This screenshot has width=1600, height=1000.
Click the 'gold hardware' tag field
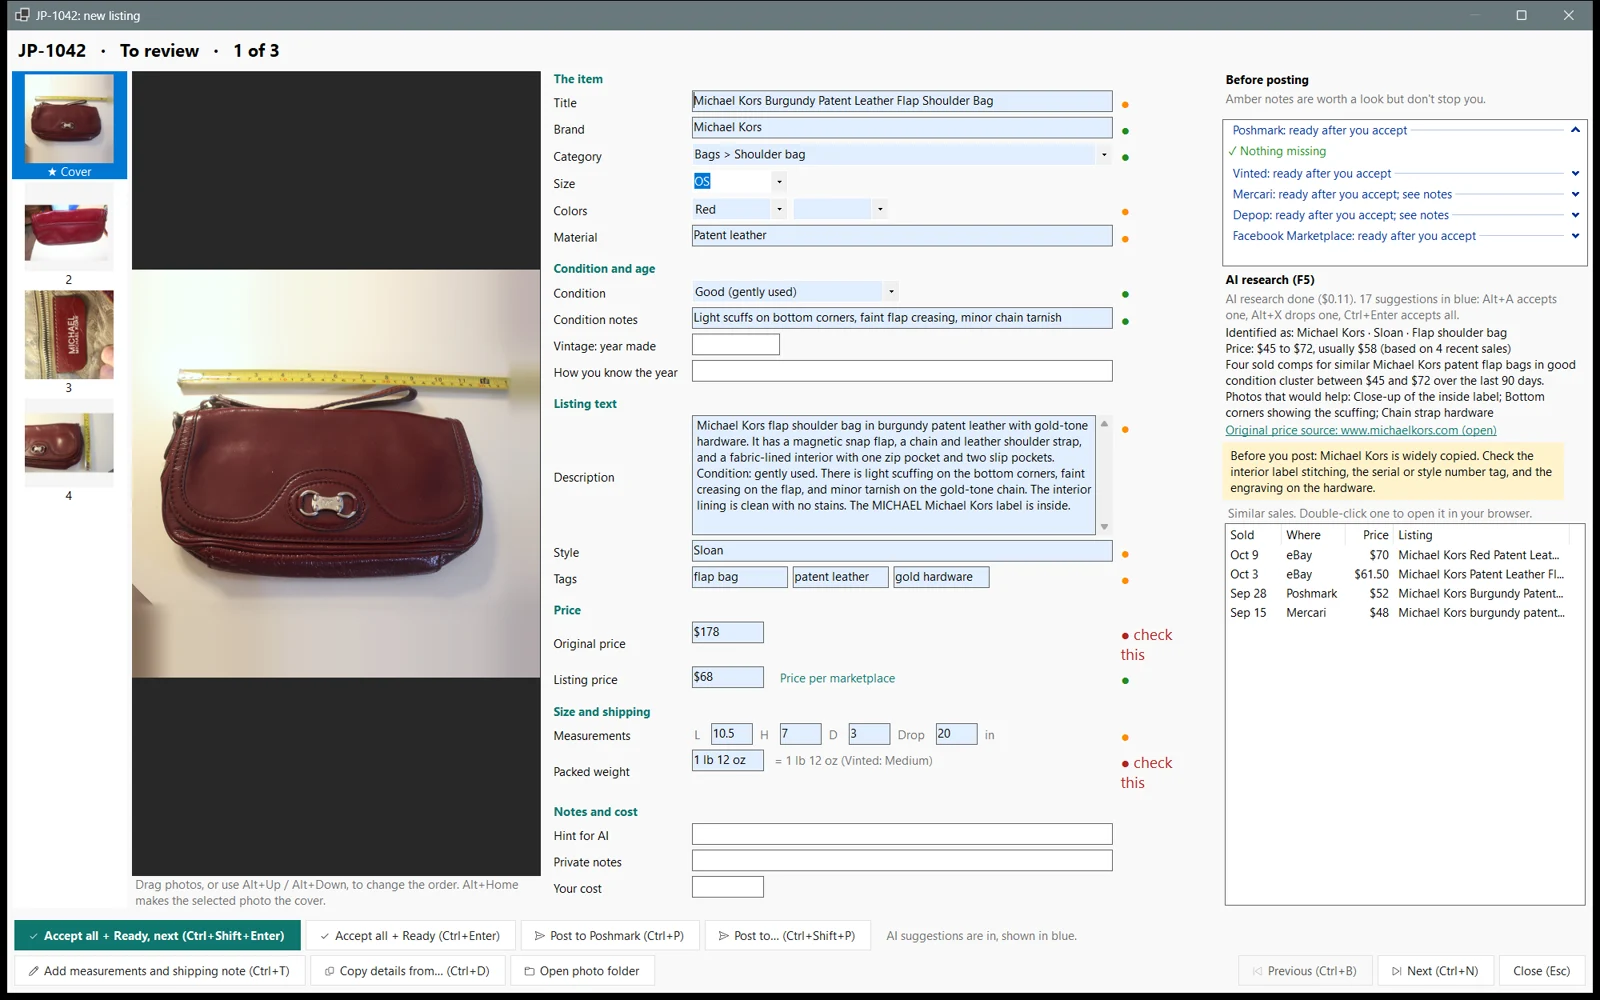coord(941,577)
